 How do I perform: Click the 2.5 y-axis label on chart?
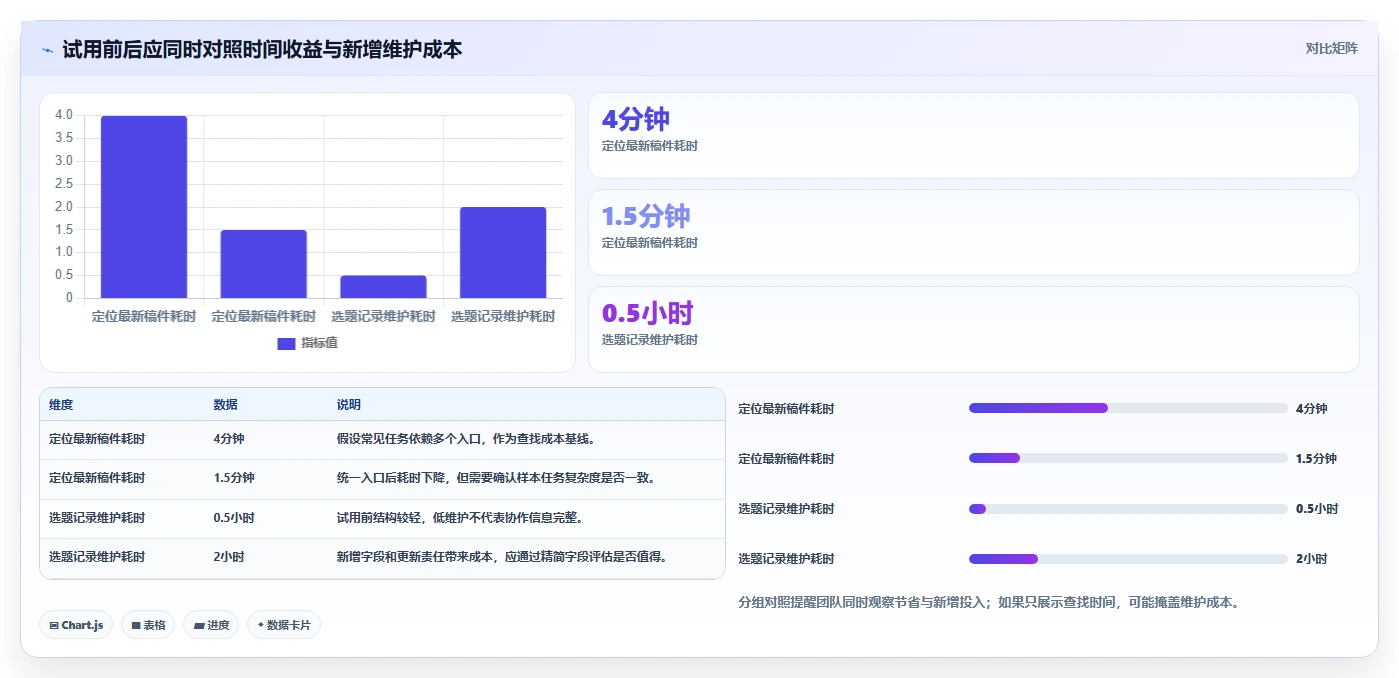tap(64, 184)
